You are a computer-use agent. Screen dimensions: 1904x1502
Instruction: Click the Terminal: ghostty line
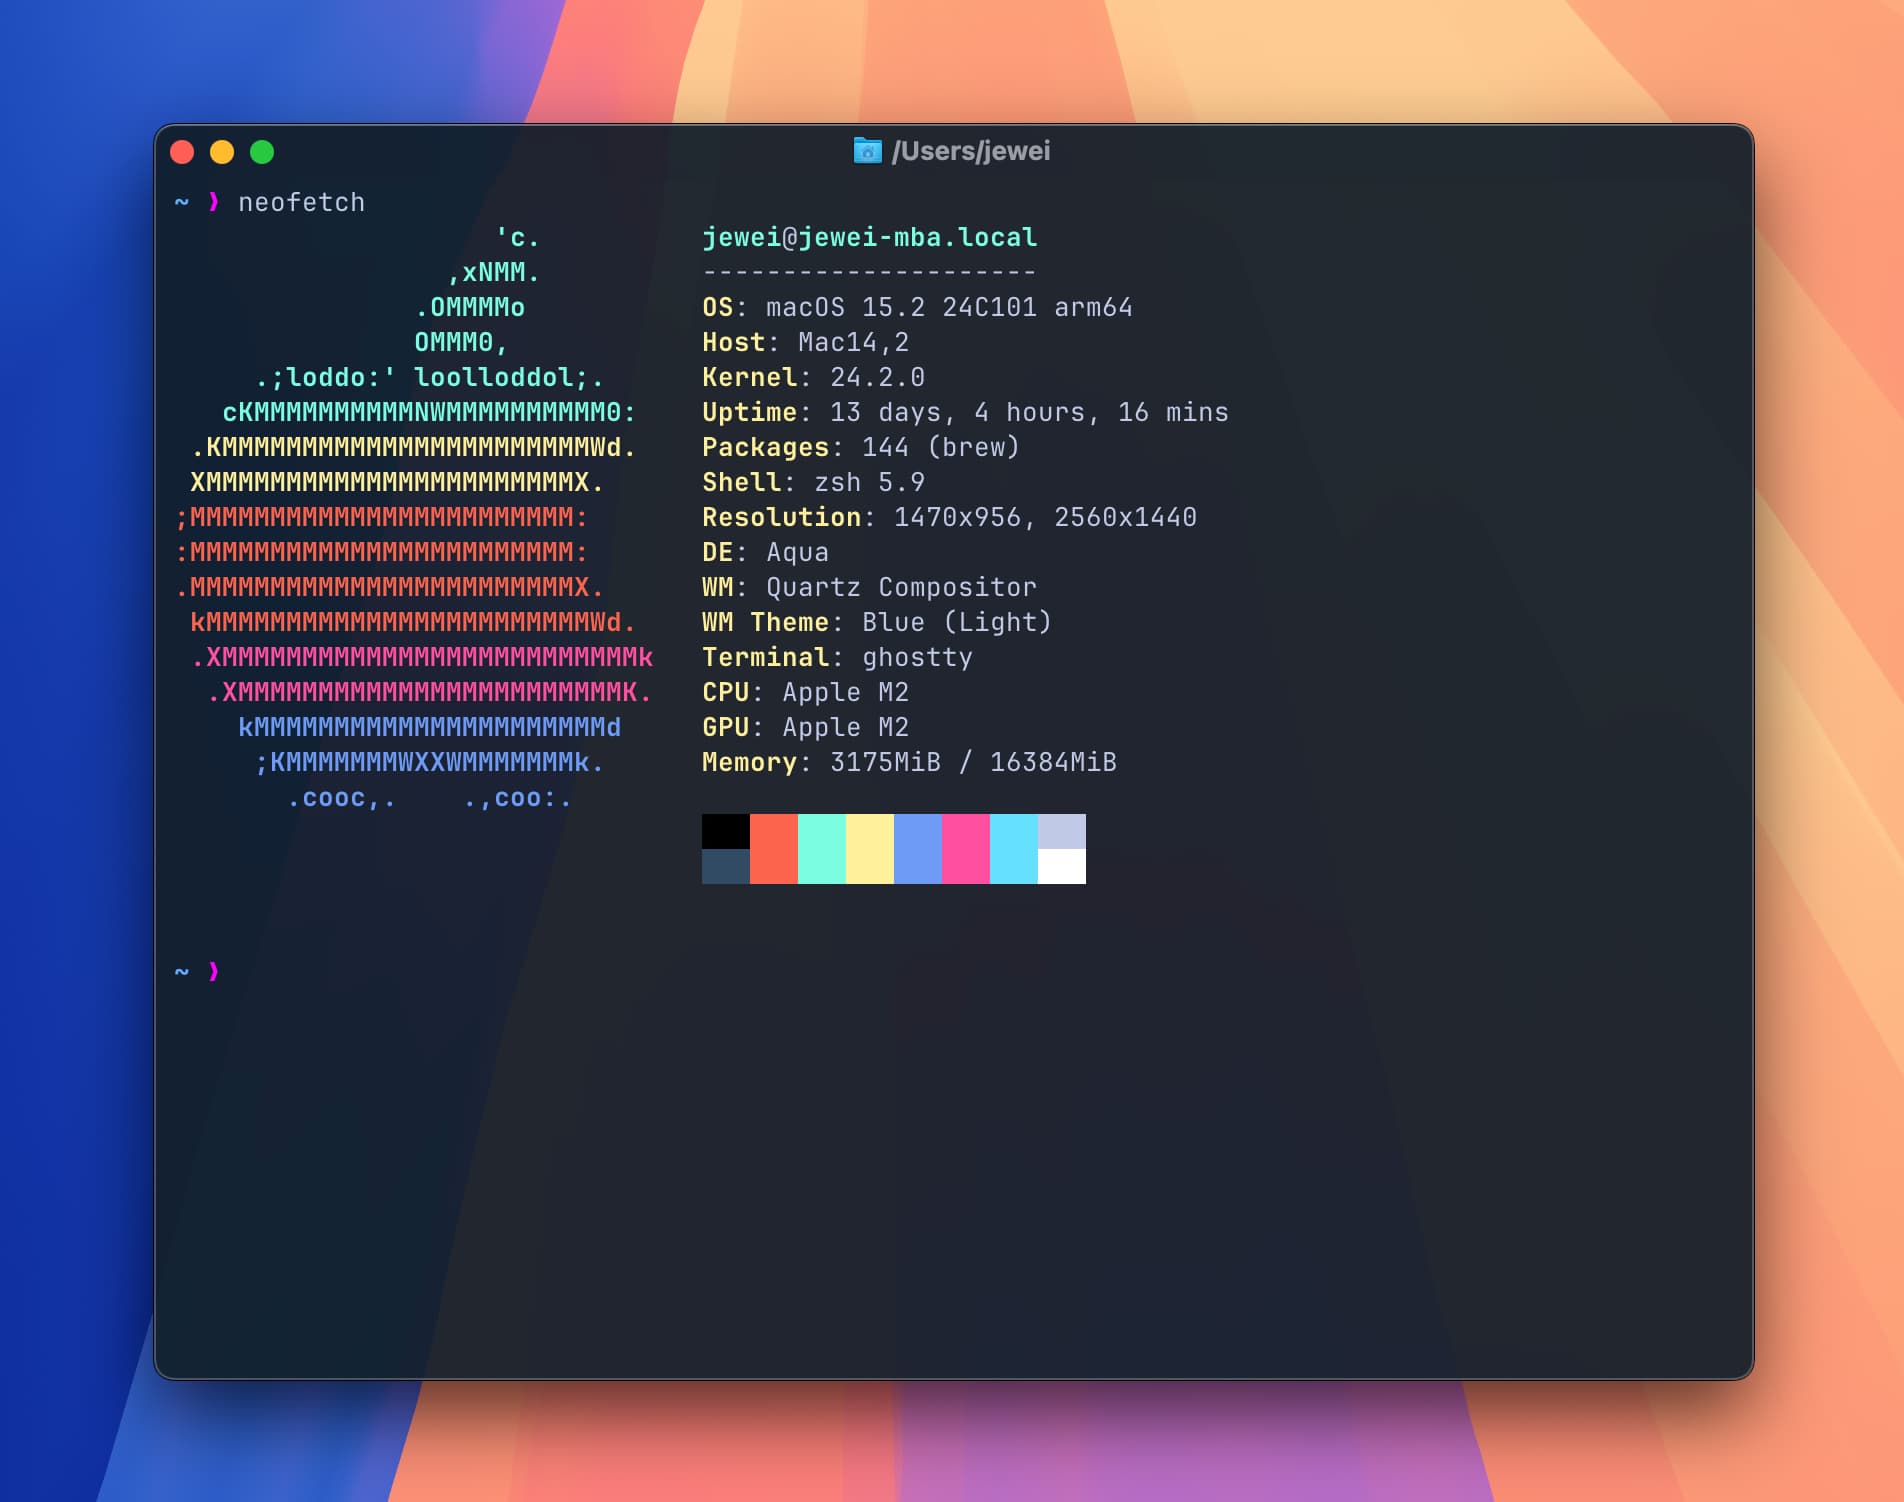(x=837, y=658)
